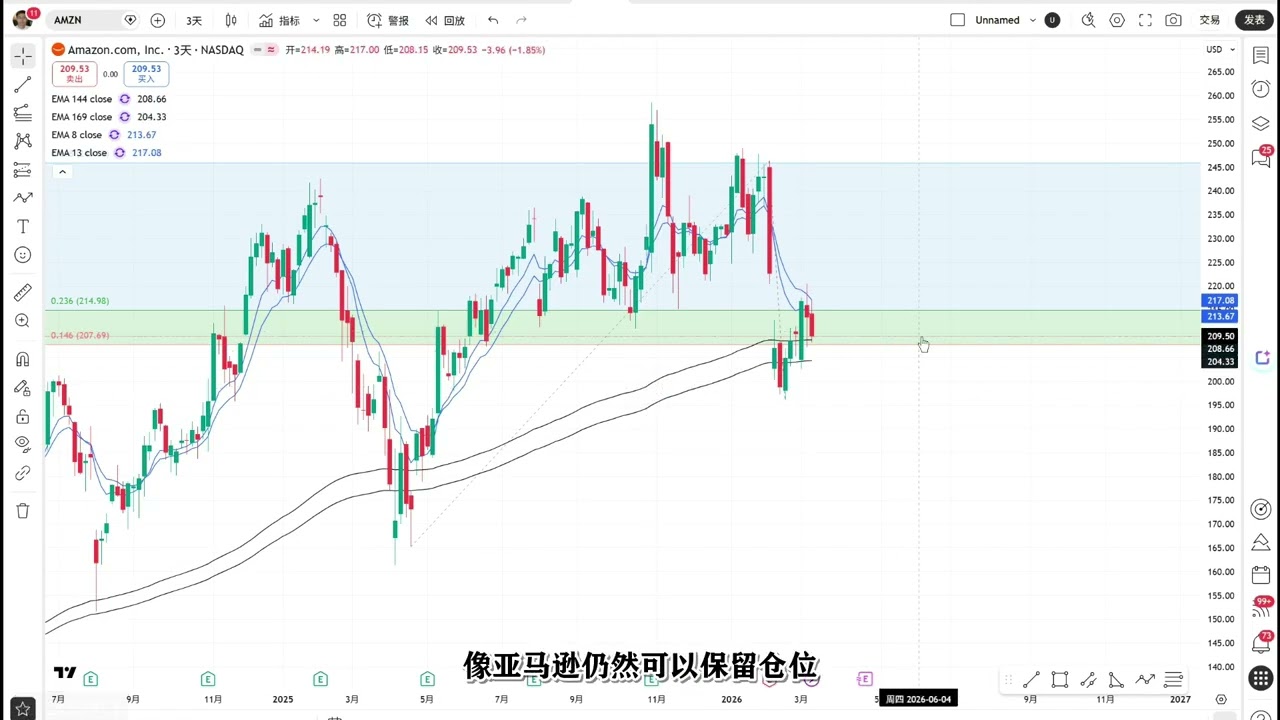
Task: Start bar replay with 回放
Action: pos(445,20)
